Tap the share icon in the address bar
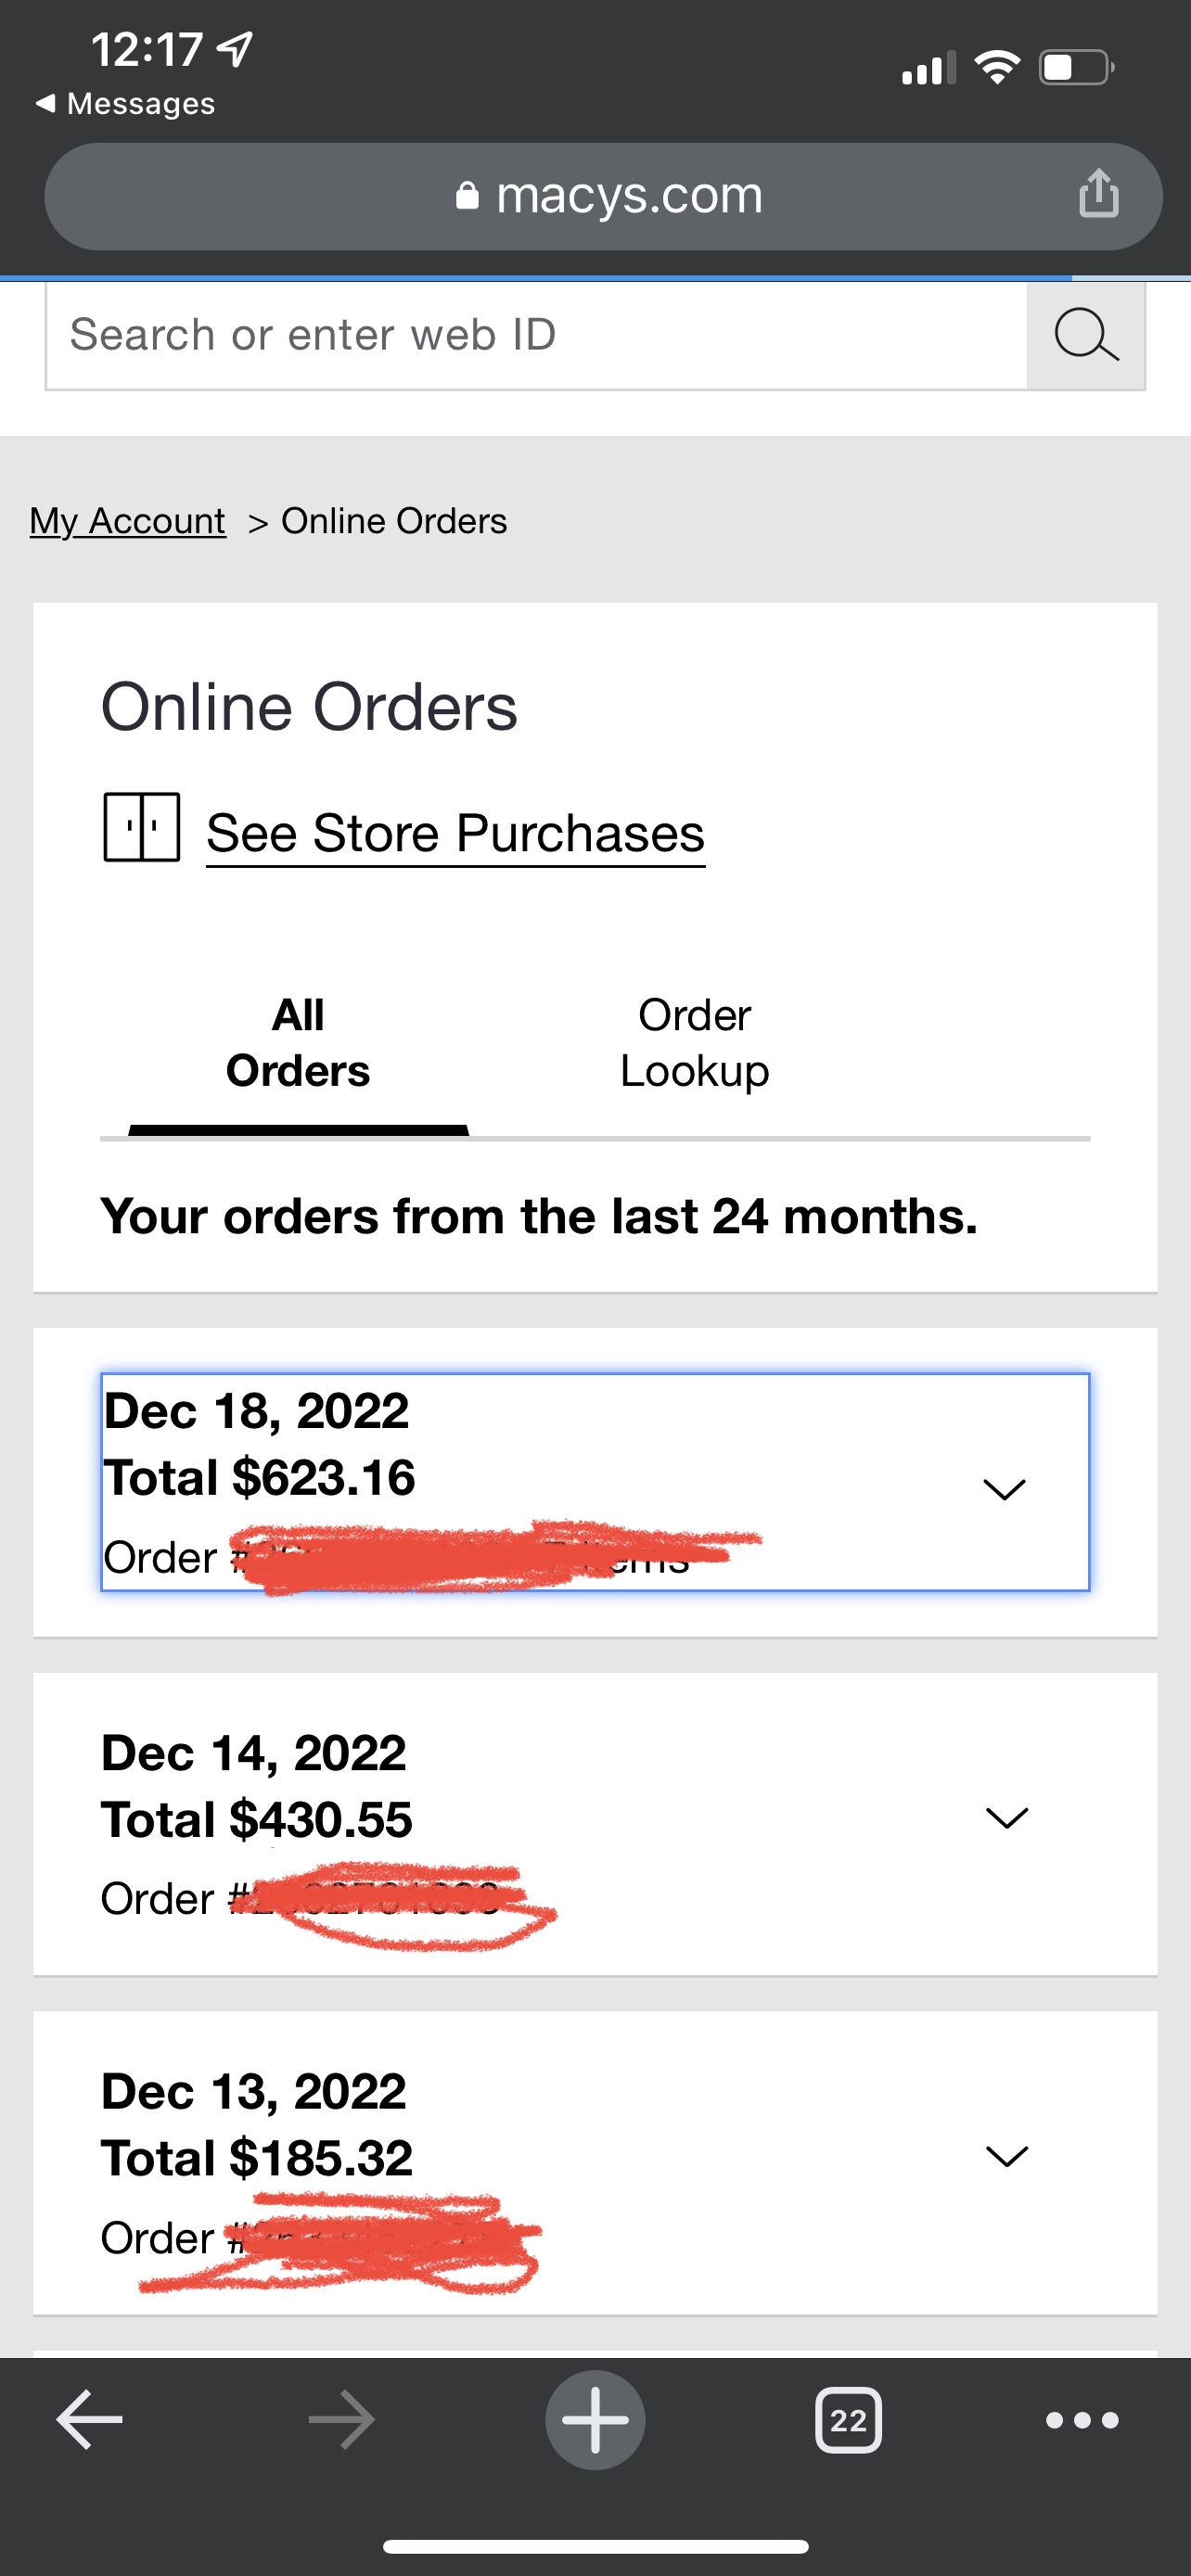Image resolution: width=1191 pixels, height=2576 pixels. [x=1098, y=195]
